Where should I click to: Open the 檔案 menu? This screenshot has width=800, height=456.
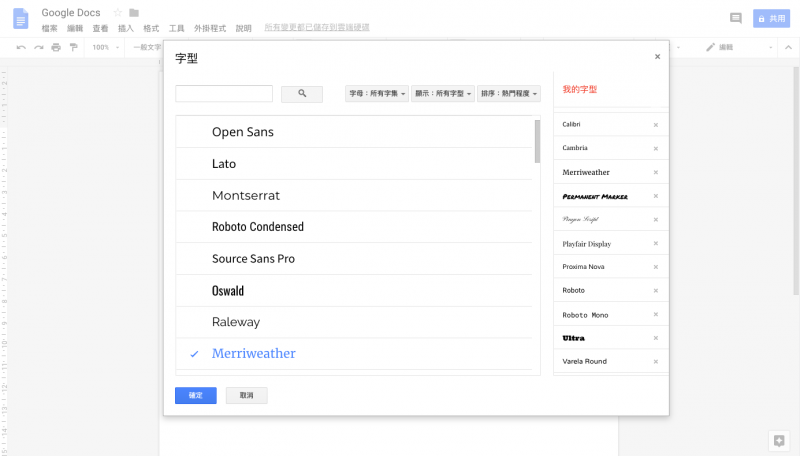click(49, 29)
